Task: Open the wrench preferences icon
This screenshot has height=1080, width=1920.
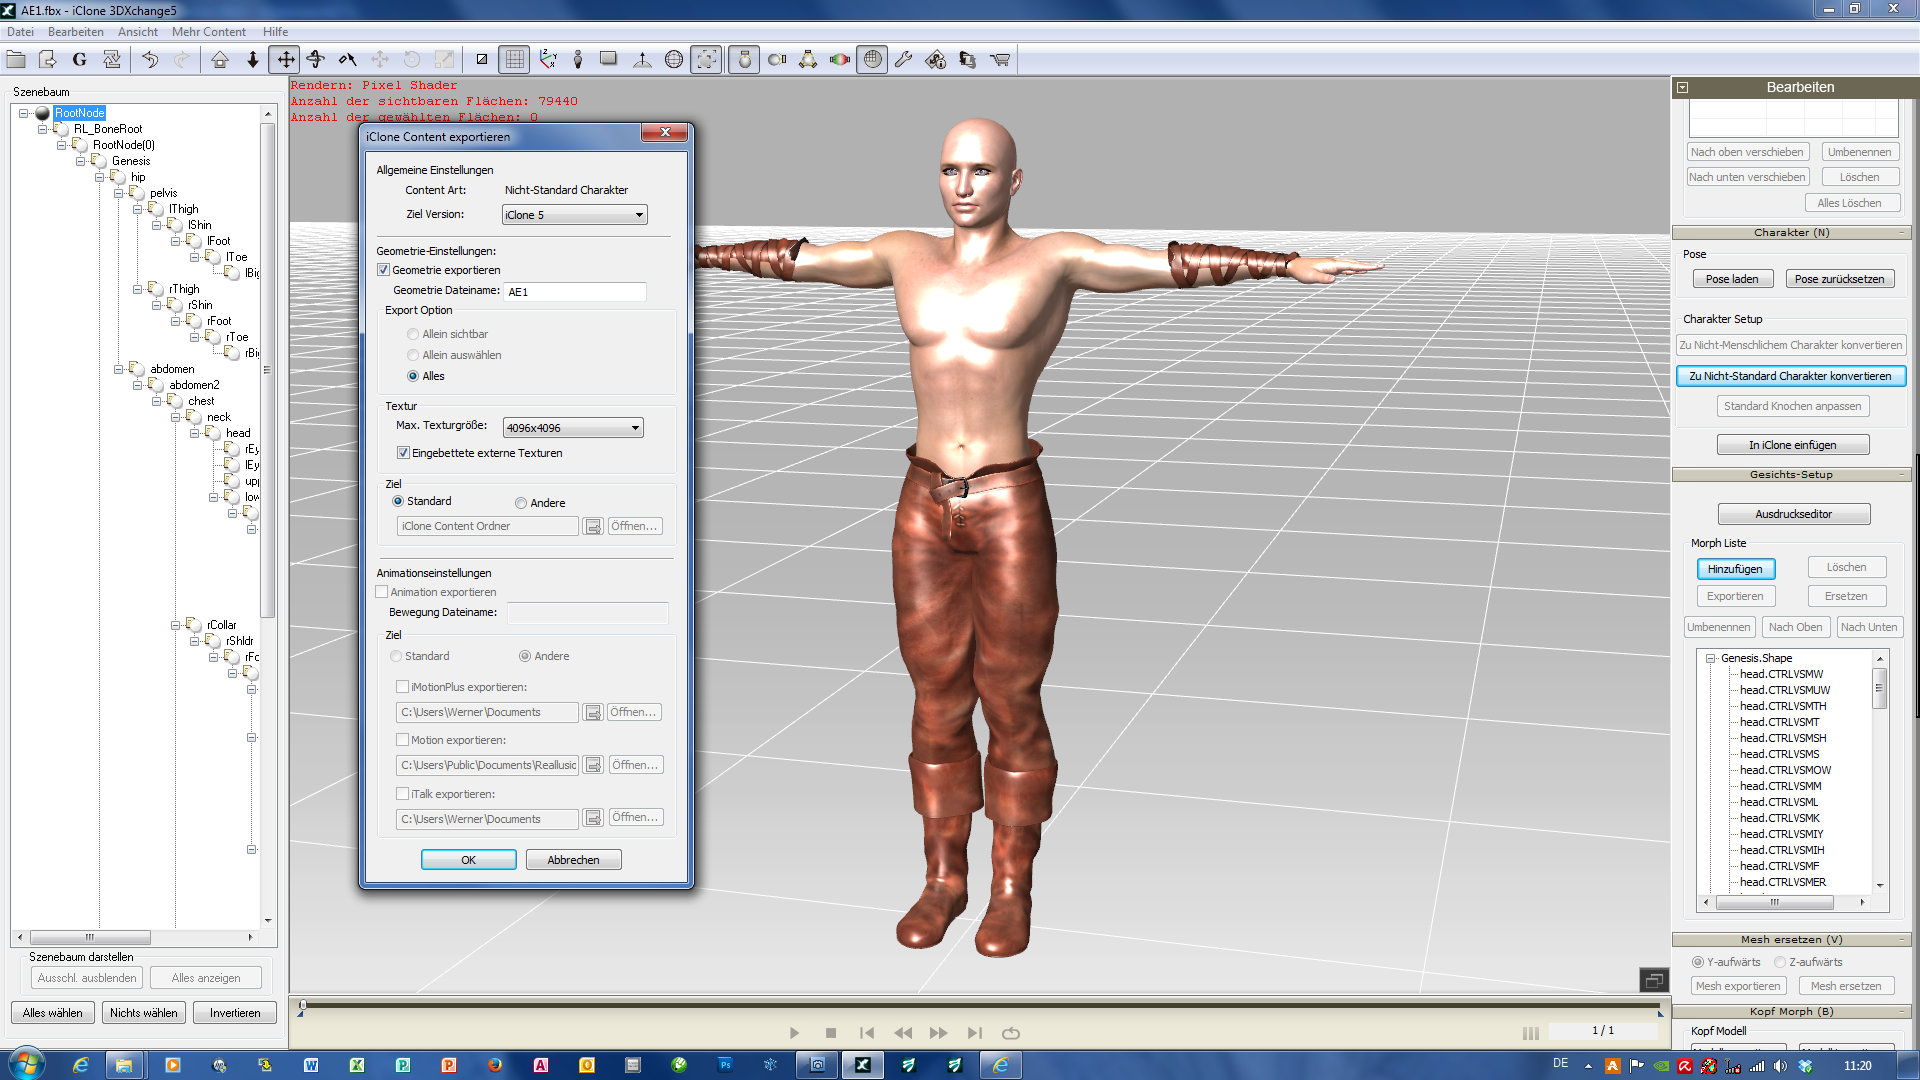Action: pos(903,60)
